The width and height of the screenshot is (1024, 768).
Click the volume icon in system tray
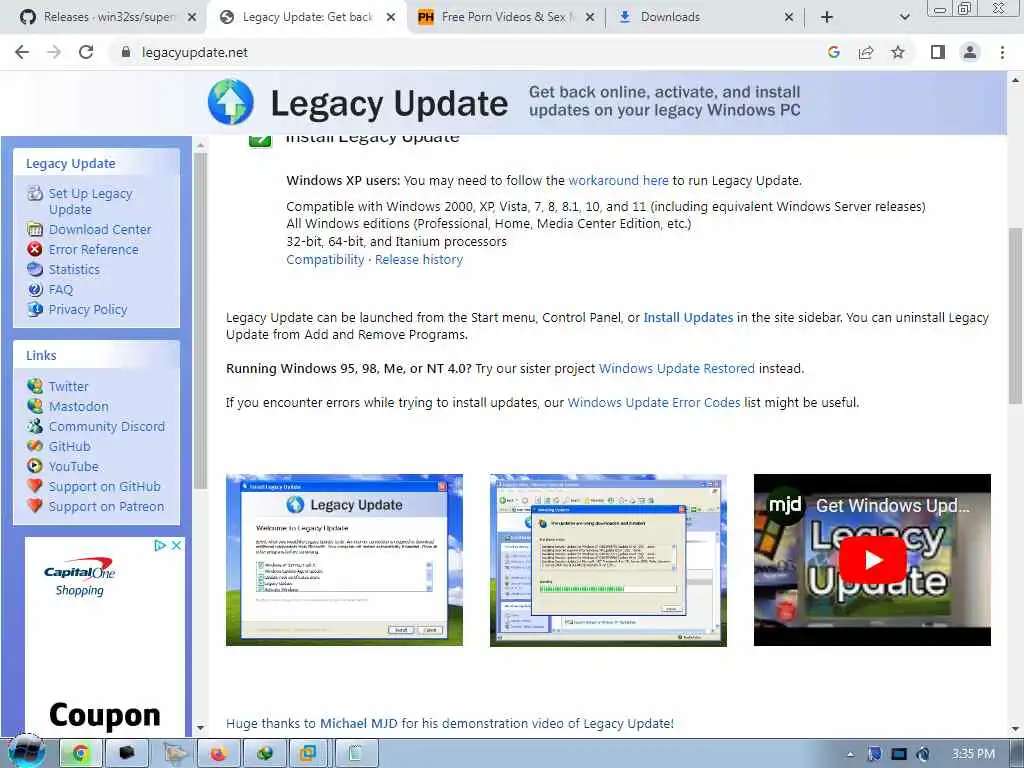[923, 754]
